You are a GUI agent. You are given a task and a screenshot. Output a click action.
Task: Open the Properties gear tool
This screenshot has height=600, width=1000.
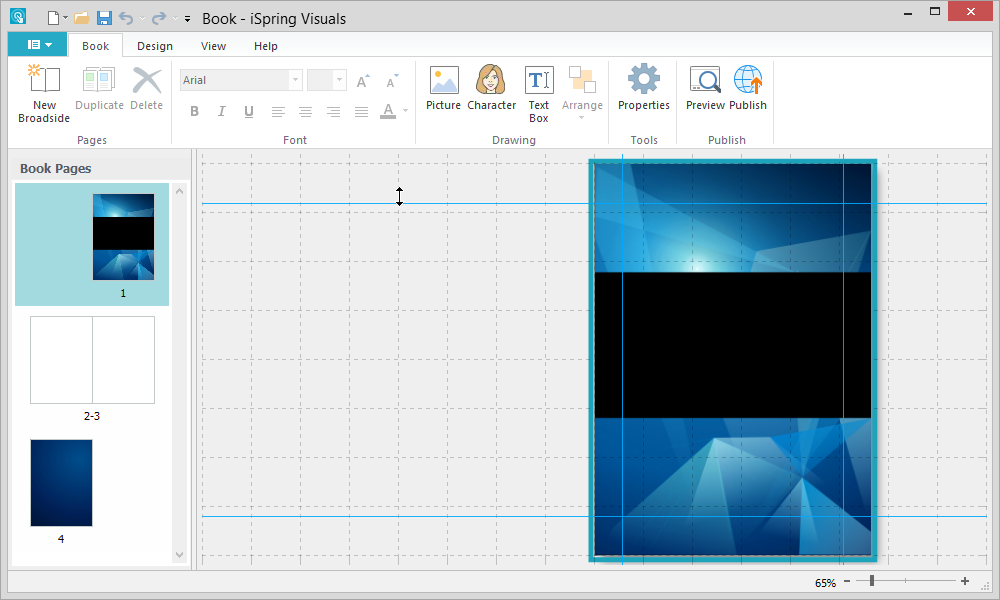(x=643, y=81)
